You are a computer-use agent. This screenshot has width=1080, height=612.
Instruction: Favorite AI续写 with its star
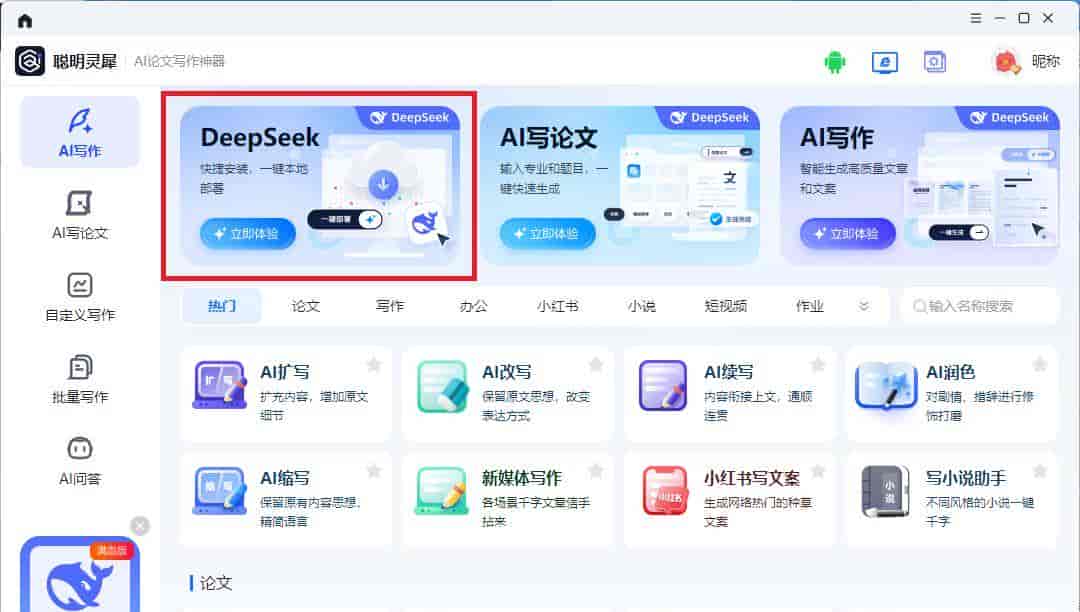(x=818, y=364)
